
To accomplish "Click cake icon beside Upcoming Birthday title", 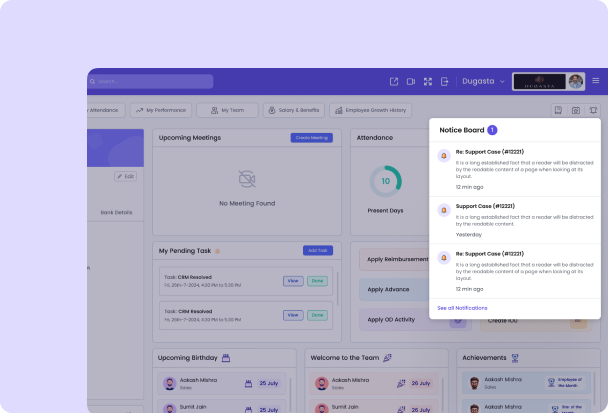I will pyautogui.click(x=226, y=358).
